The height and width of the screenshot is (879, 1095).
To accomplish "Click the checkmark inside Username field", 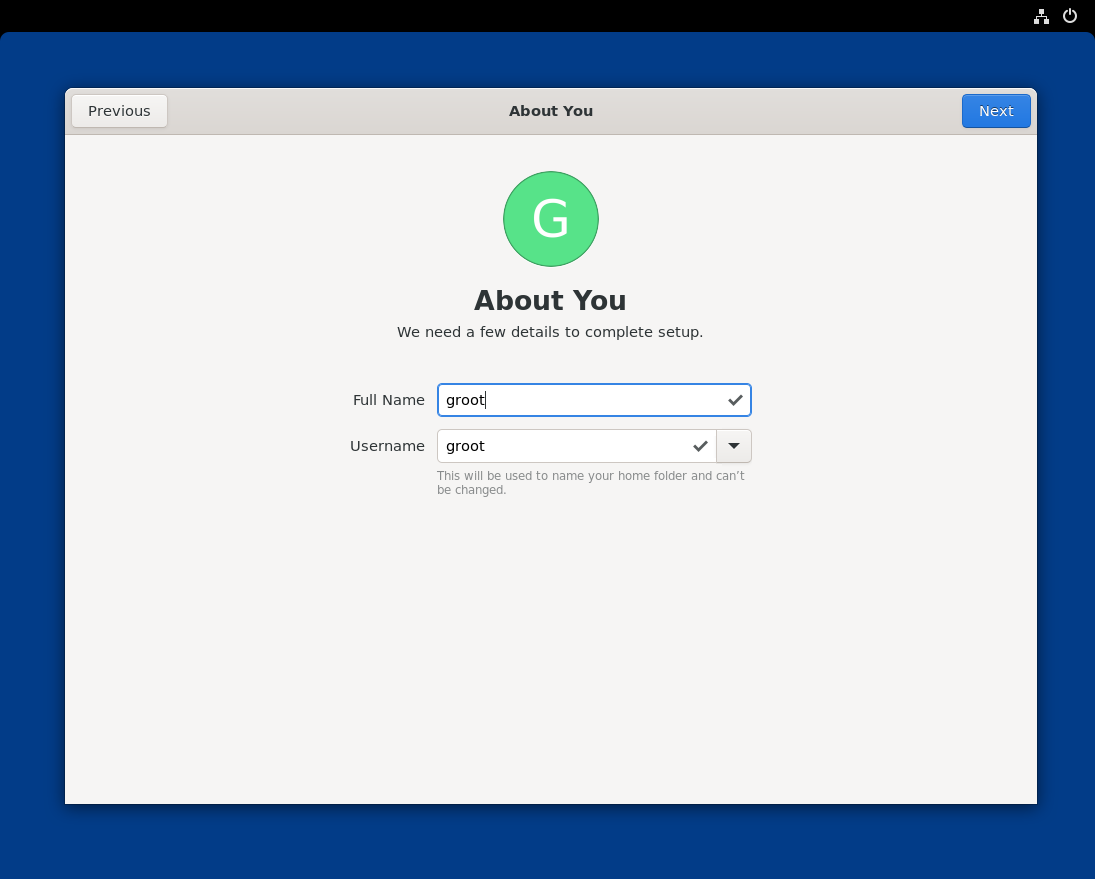I will pyautogui.click(x=700, y=446).
